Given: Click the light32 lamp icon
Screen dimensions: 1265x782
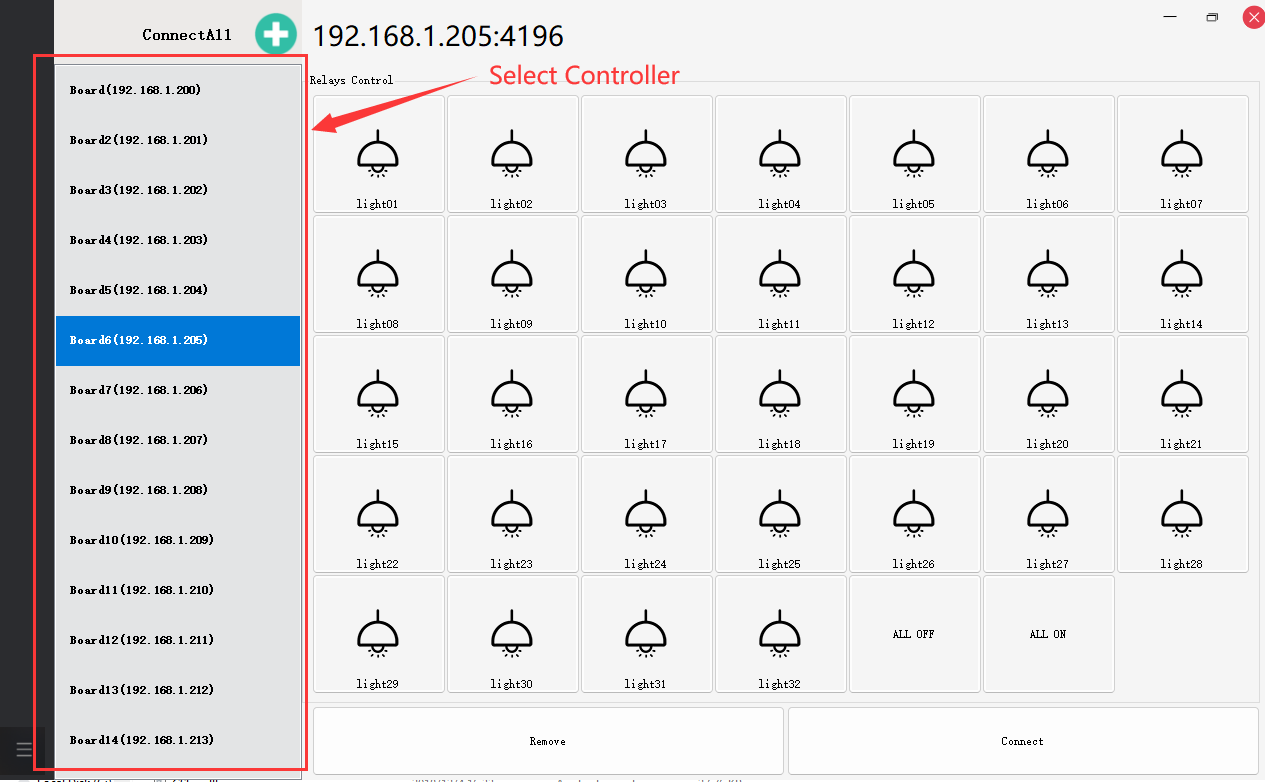Looking at the screenshot, I should pyautogui.click(x=780, y=633).
